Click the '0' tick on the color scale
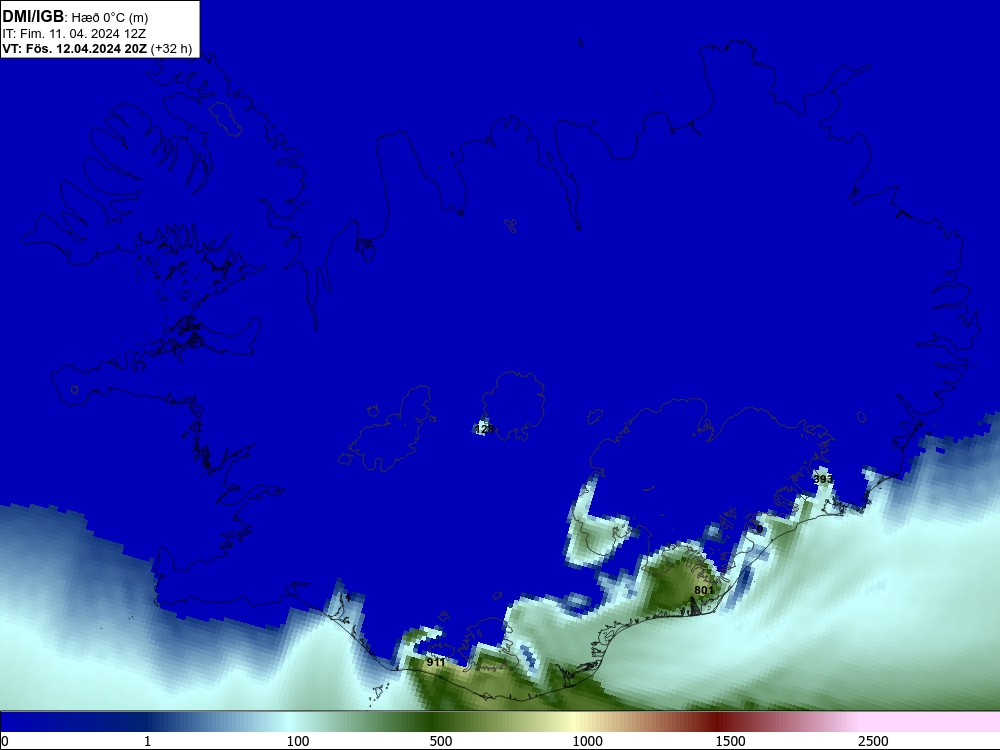The image size is (1000, 750). coord(5,741)
